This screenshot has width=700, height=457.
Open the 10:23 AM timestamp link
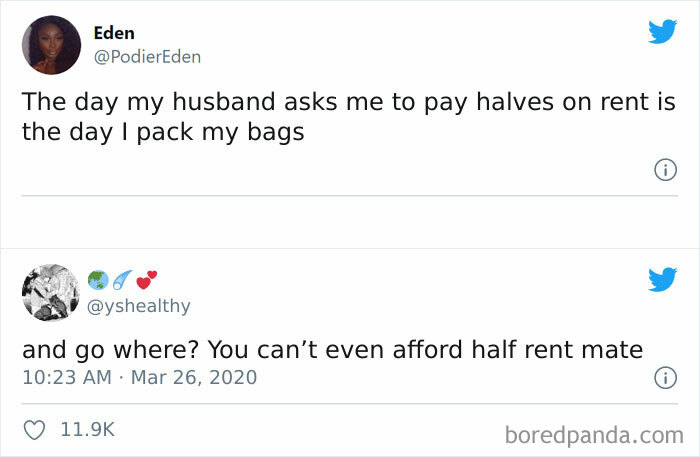pyautogui.click(x=67, y=378)
